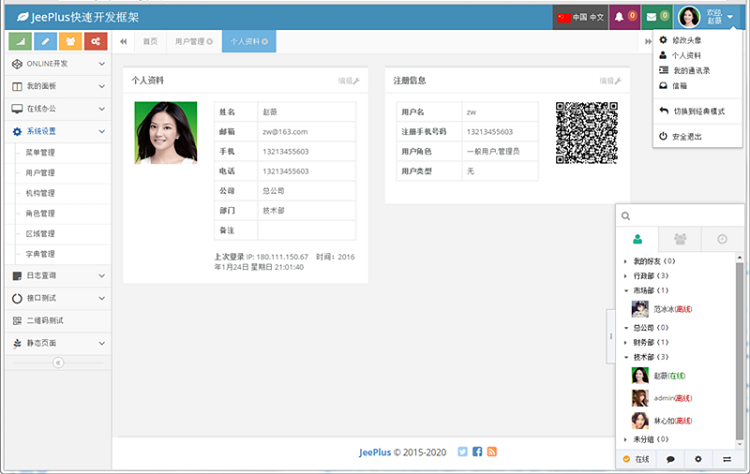Select 安全退出 from the user menu
This screenshot has height=474, width=750.
[x=686, y=135]
